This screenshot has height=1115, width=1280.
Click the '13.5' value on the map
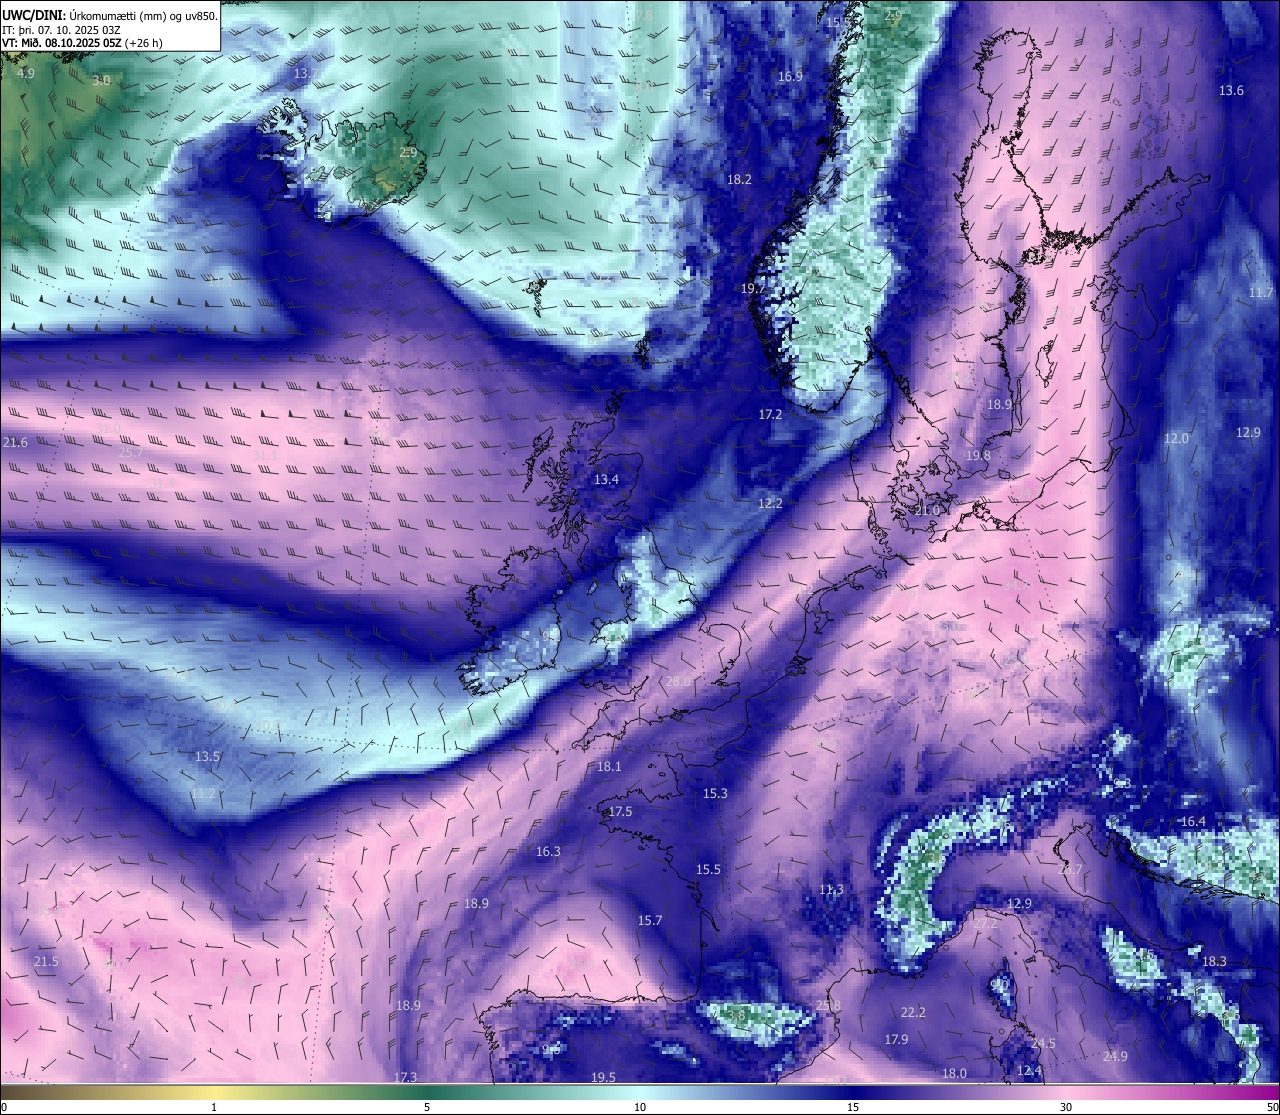point(207,756)
